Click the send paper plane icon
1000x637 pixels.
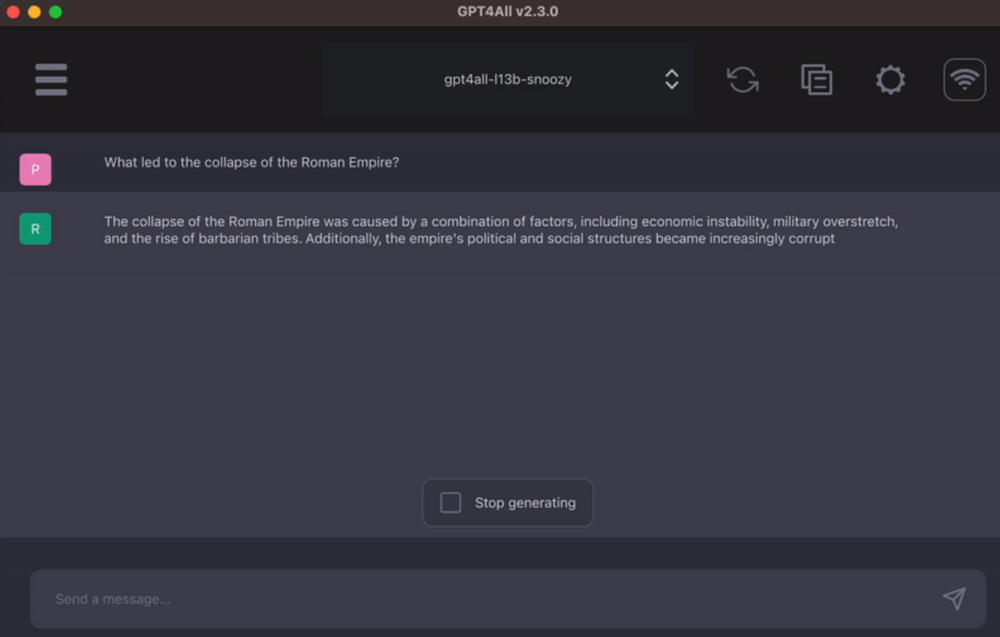pyautogui.click(x=954, y=598)
